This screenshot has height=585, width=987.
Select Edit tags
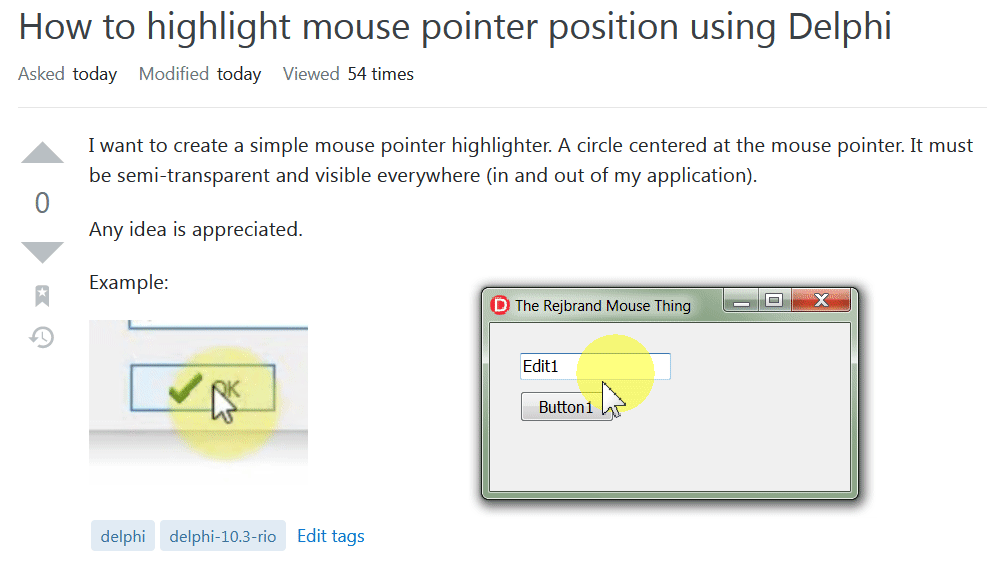[x=331, y=536]
